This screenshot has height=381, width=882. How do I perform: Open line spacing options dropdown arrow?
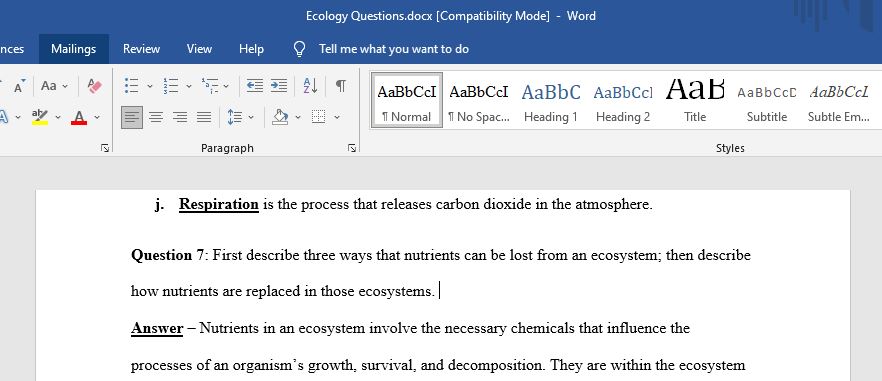[x=251, y=117]
